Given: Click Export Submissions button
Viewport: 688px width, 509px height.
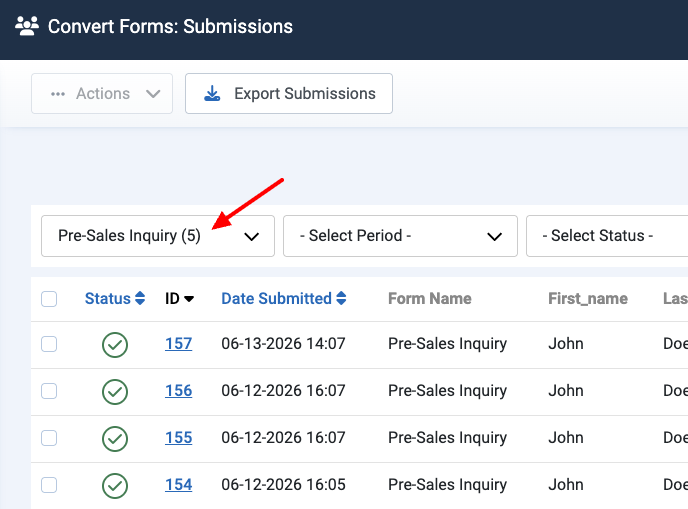Looking at the screenshot, I should pos(289,93).
